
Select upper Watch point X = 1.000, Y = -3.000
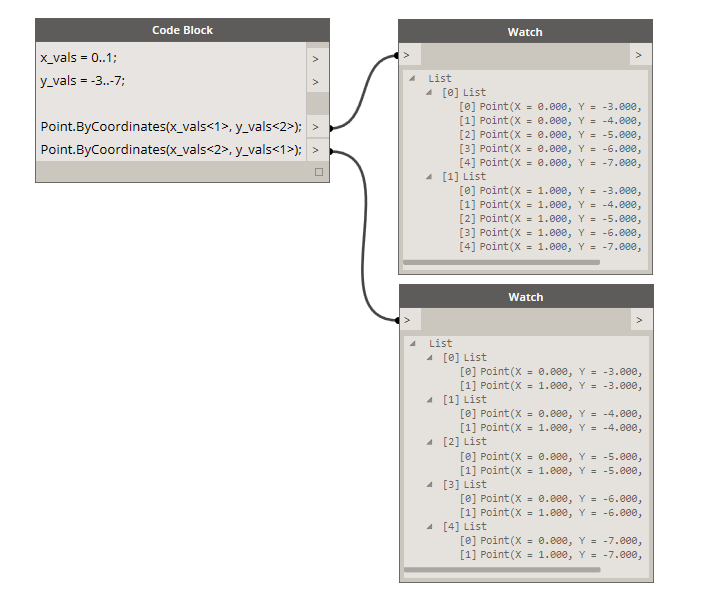550,190
